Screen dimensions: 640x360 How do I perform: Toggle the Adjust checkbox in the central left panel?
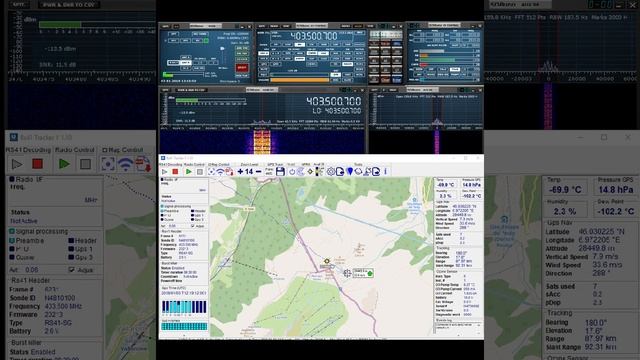pos(193,226)
